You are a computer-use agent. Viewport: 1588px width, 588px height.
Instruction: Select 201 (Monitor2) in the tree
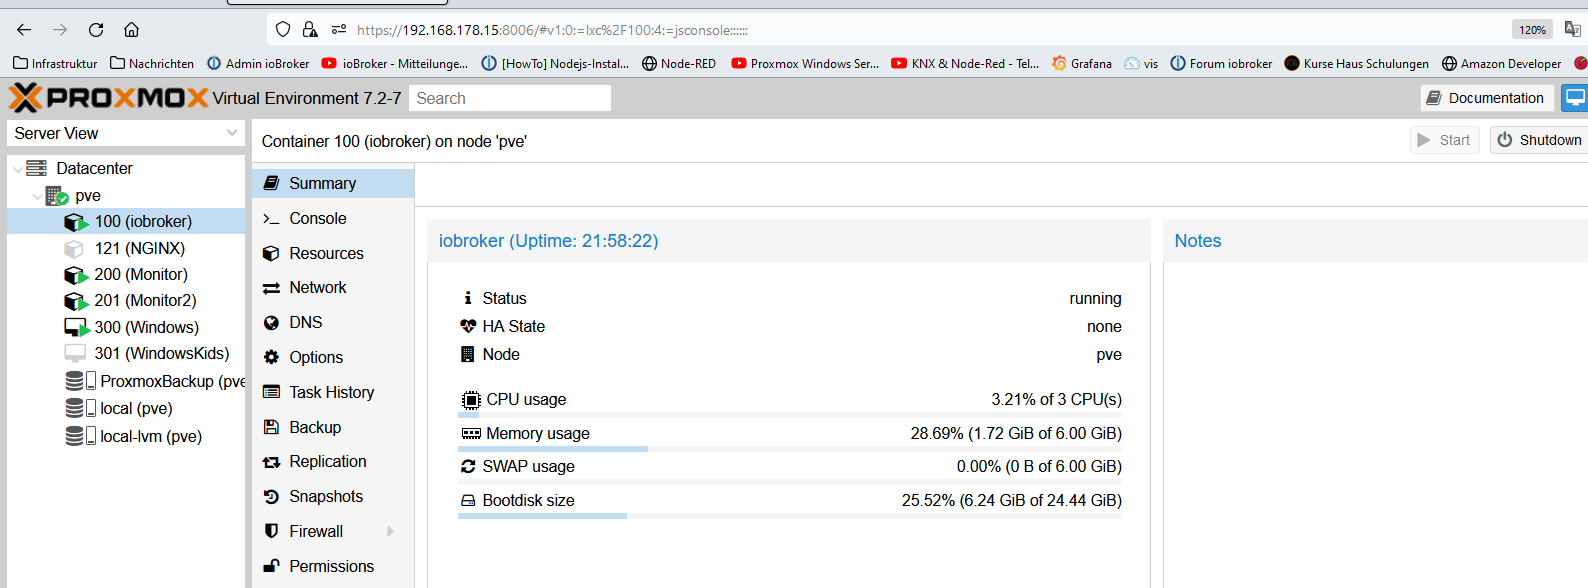[126, 301]
